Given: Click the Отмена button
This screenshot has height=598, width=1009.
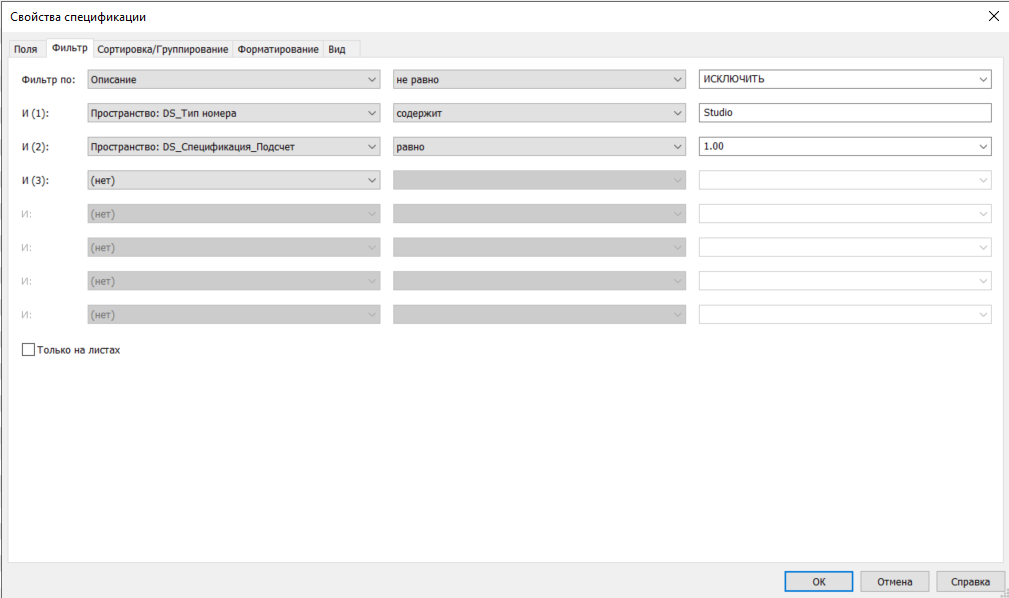Looking at the screenshot, I should [x=894, y=581].
